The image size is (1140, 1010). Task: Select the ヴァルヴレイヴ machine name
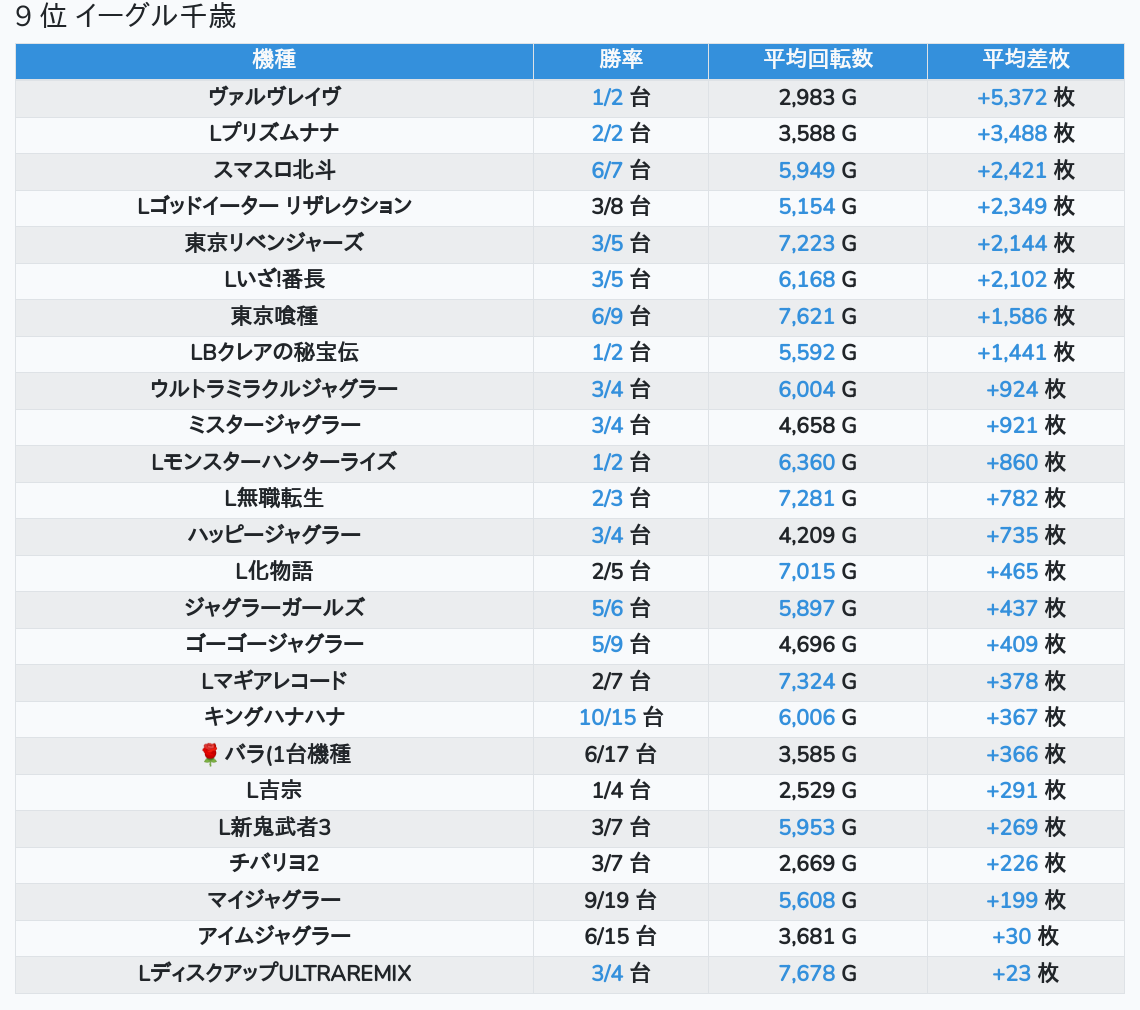tap(274, 97)
